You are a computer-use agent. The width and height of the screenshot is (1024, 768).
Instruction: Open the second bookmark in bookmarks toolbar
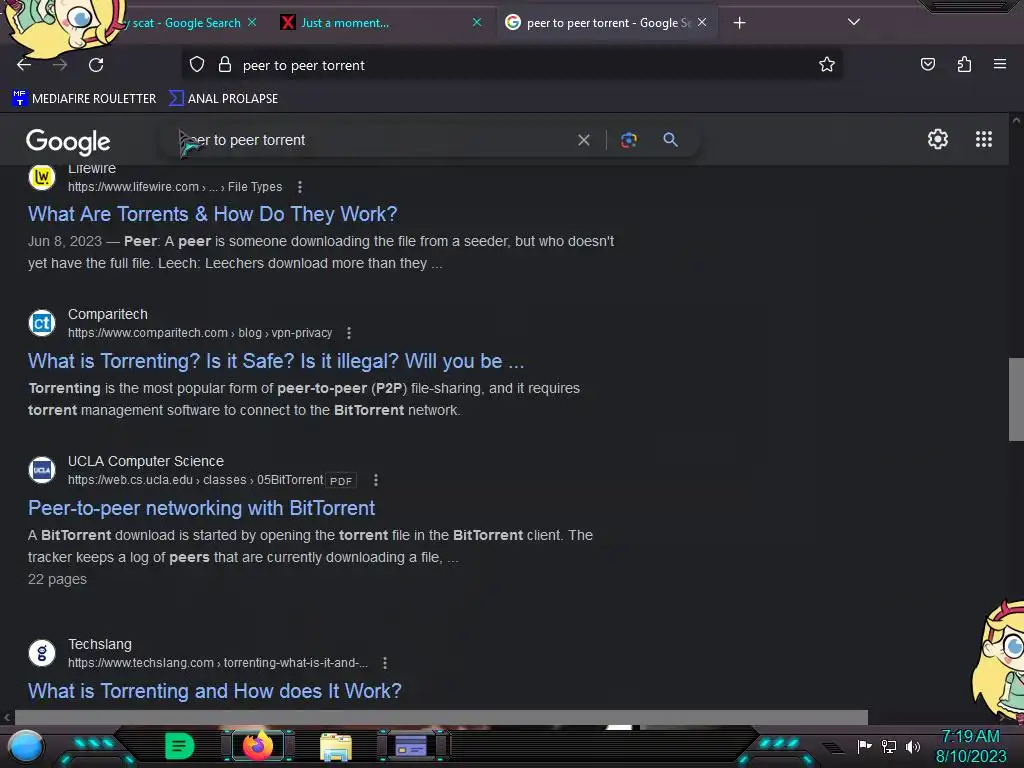[223, 99]
